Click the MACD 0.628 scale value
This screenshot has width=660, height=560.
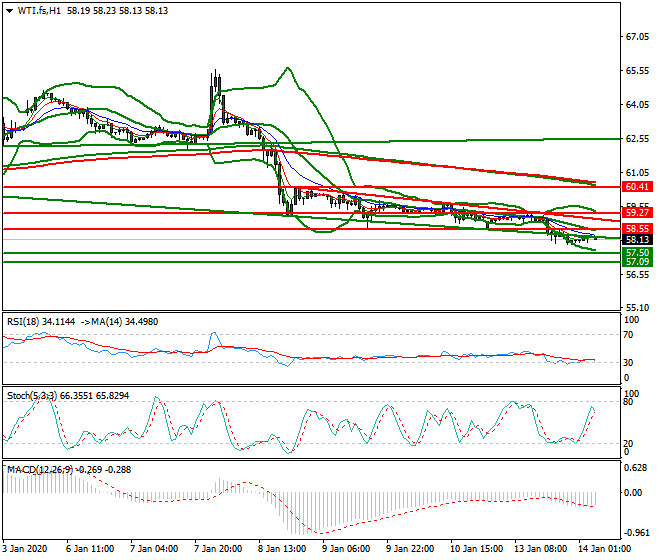coord(636,468)
